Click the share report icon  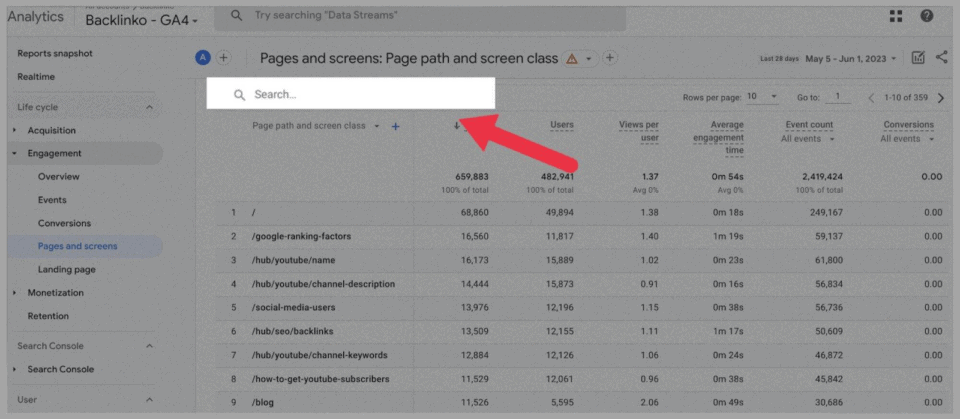(941, 58)
